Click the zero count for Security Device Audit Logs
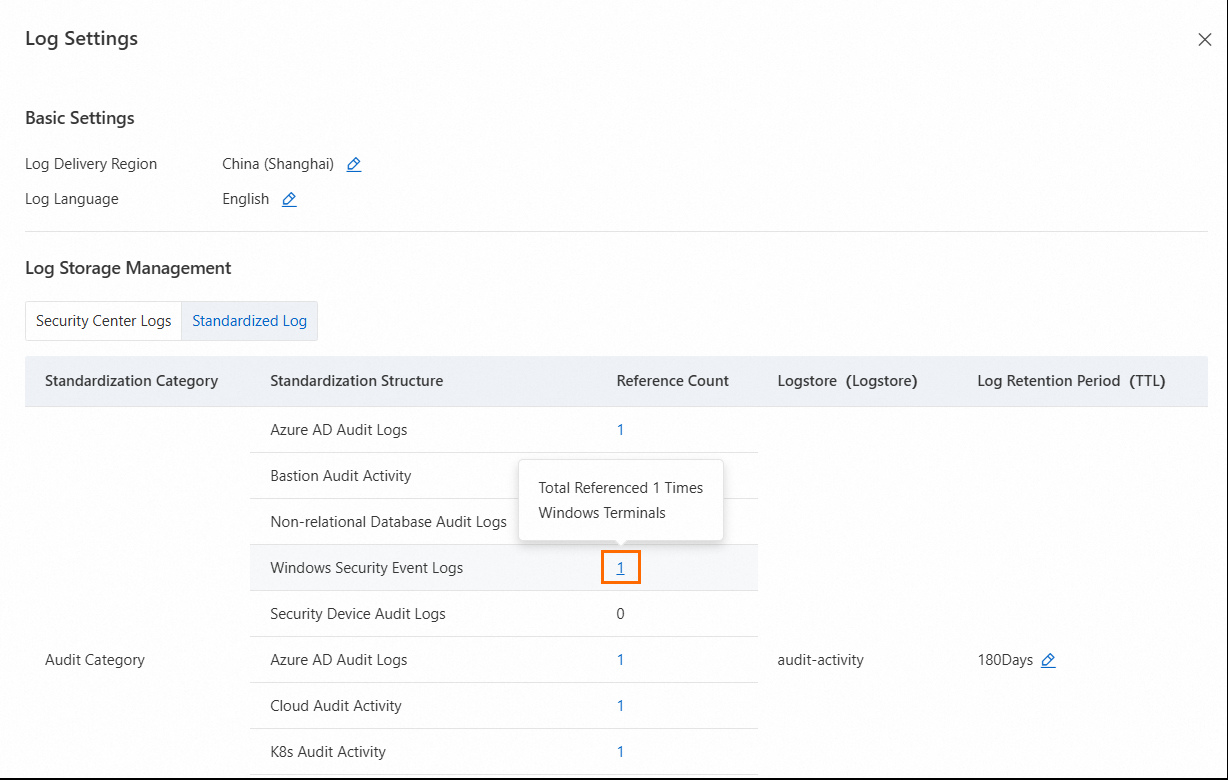The width and height of the screenshot is (1228, 780). pos(620,614)
